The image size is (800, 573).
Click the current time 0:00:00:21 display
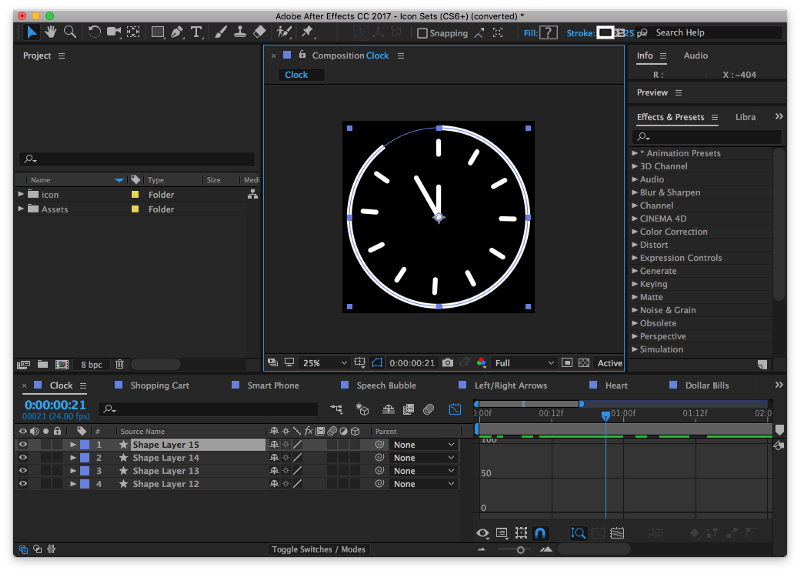(x=55, y=405)
